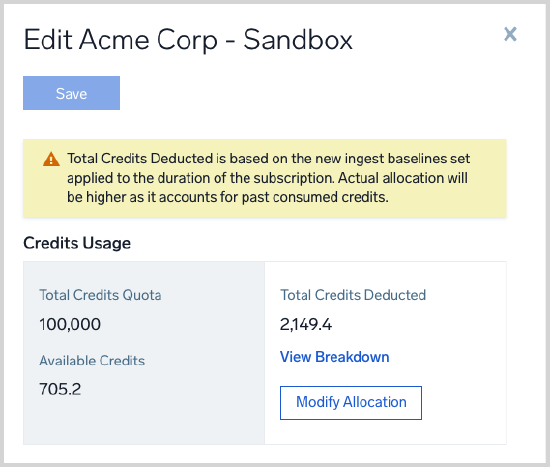Click the word 'Breakdown' in the blue link
The image size is (550, 467).
click(x=352, y=357)
